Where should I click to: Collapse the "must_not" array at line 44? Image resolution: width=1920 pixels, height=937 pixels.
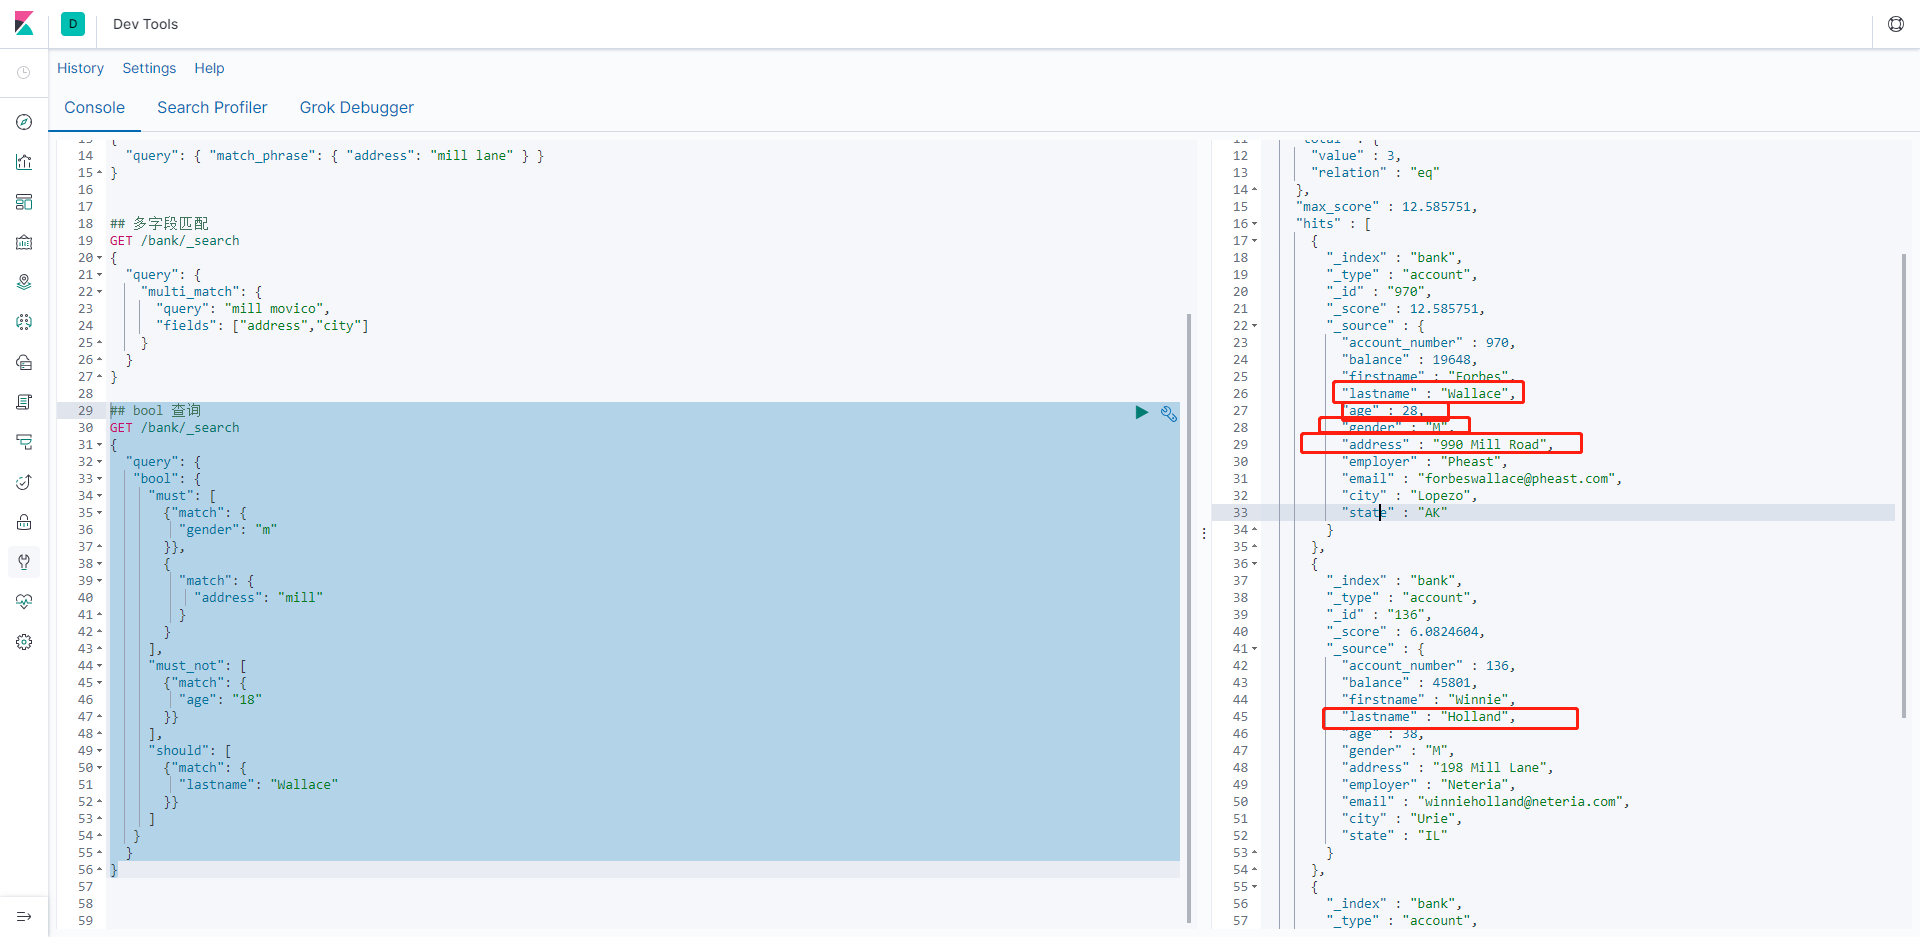pyautogui.click(x=99, y=666)
